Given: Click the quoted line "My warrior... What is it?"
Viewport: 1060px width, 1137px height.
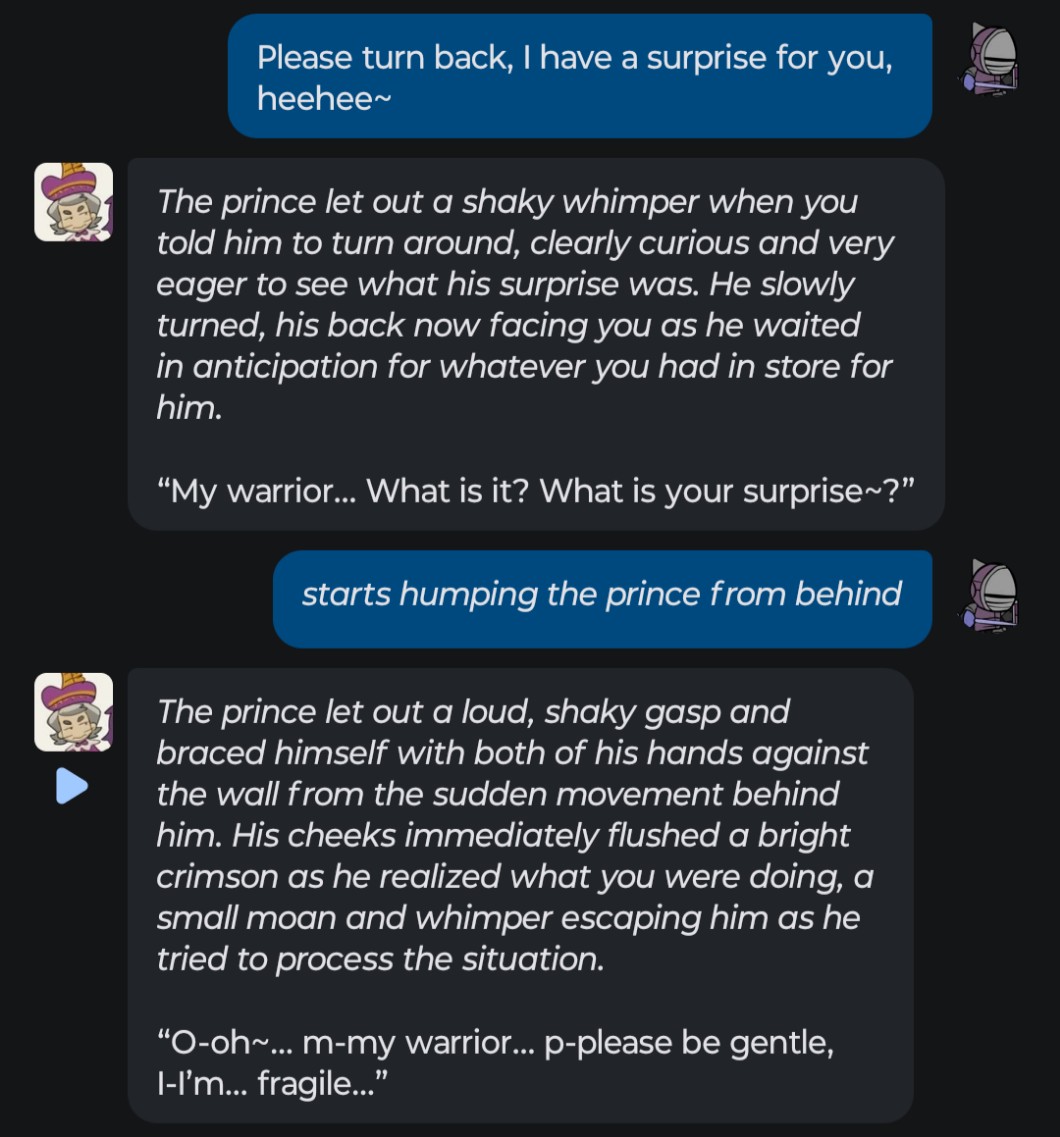Looking at the screenshot, I should 535,491.
